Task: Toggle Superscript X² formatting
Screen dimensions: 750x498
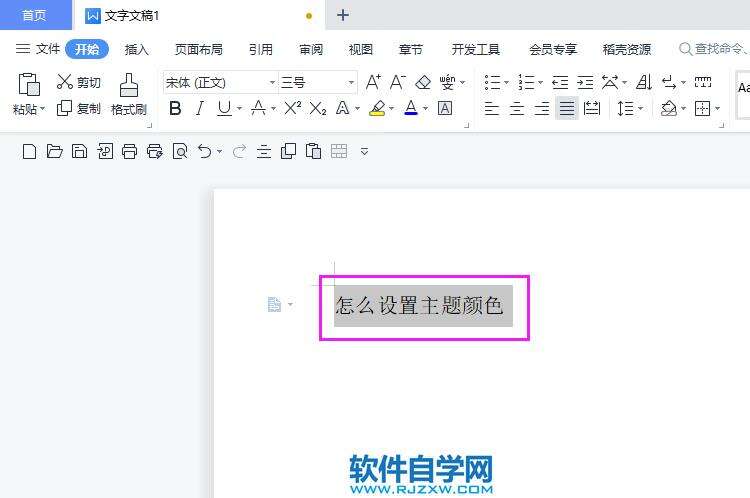Action: click(292, 109)
